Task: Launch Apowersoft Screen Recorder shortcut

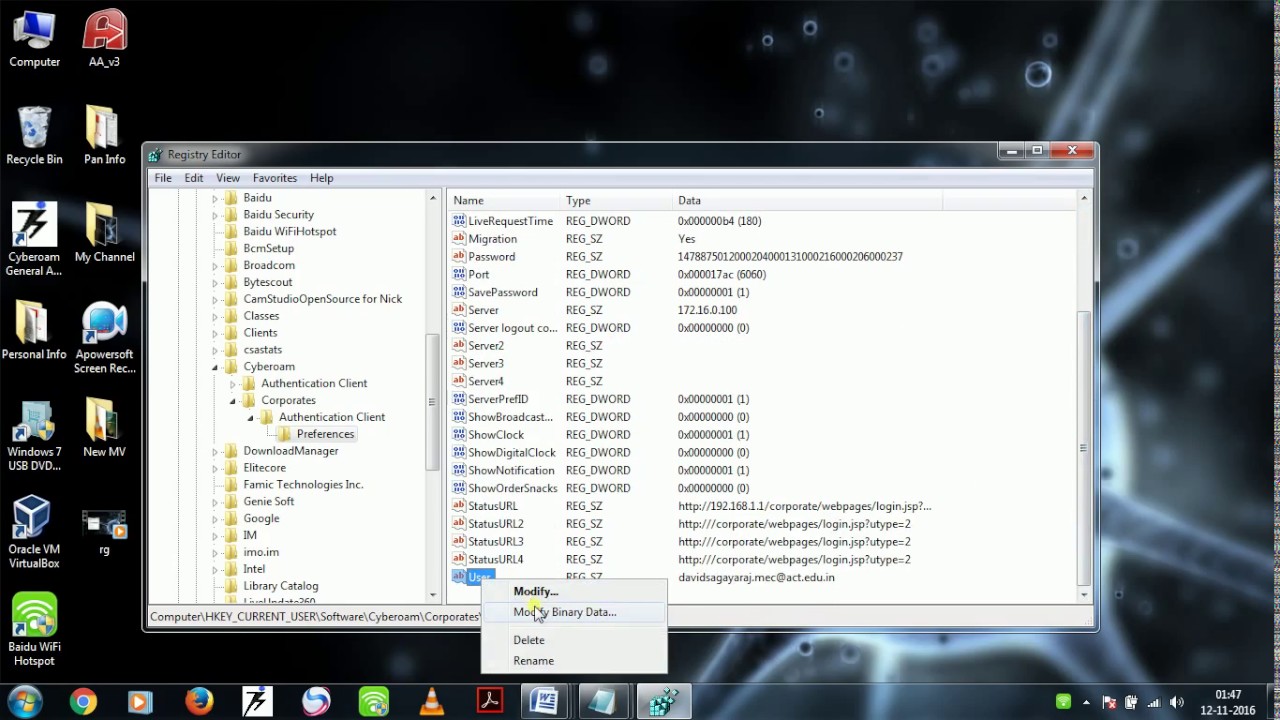Action: click(104, 338)
